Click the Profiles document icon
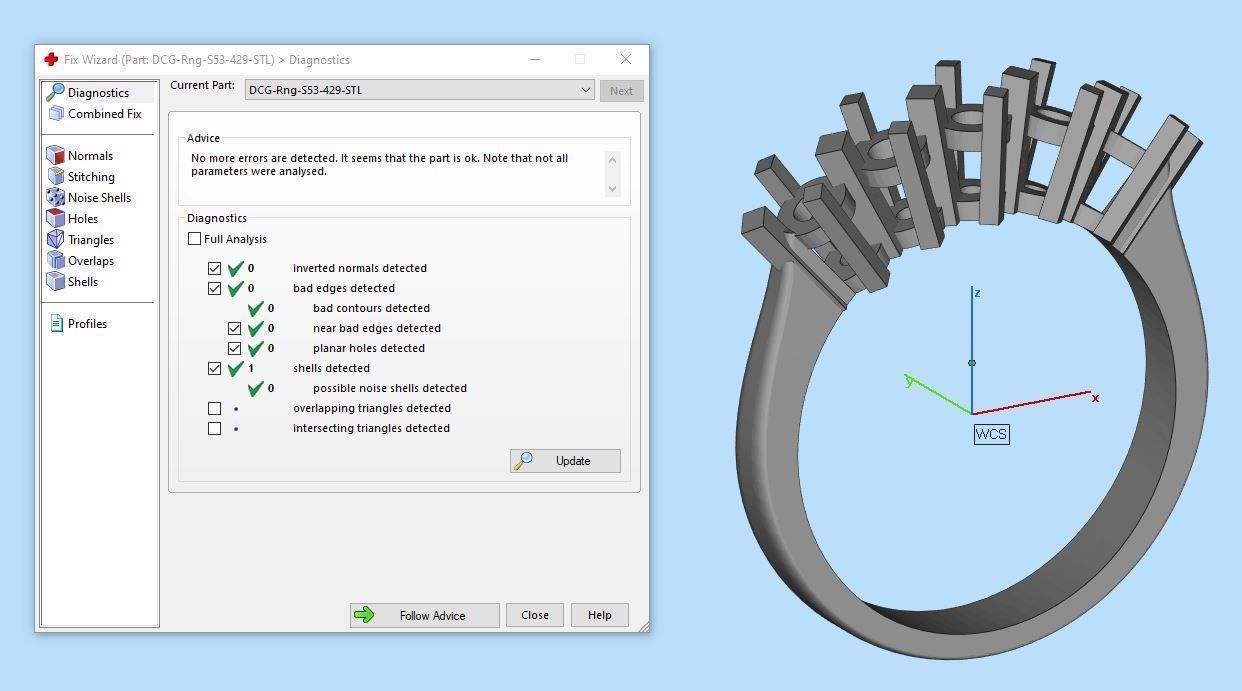1242x691 pixels. click(x=57, y=323)
